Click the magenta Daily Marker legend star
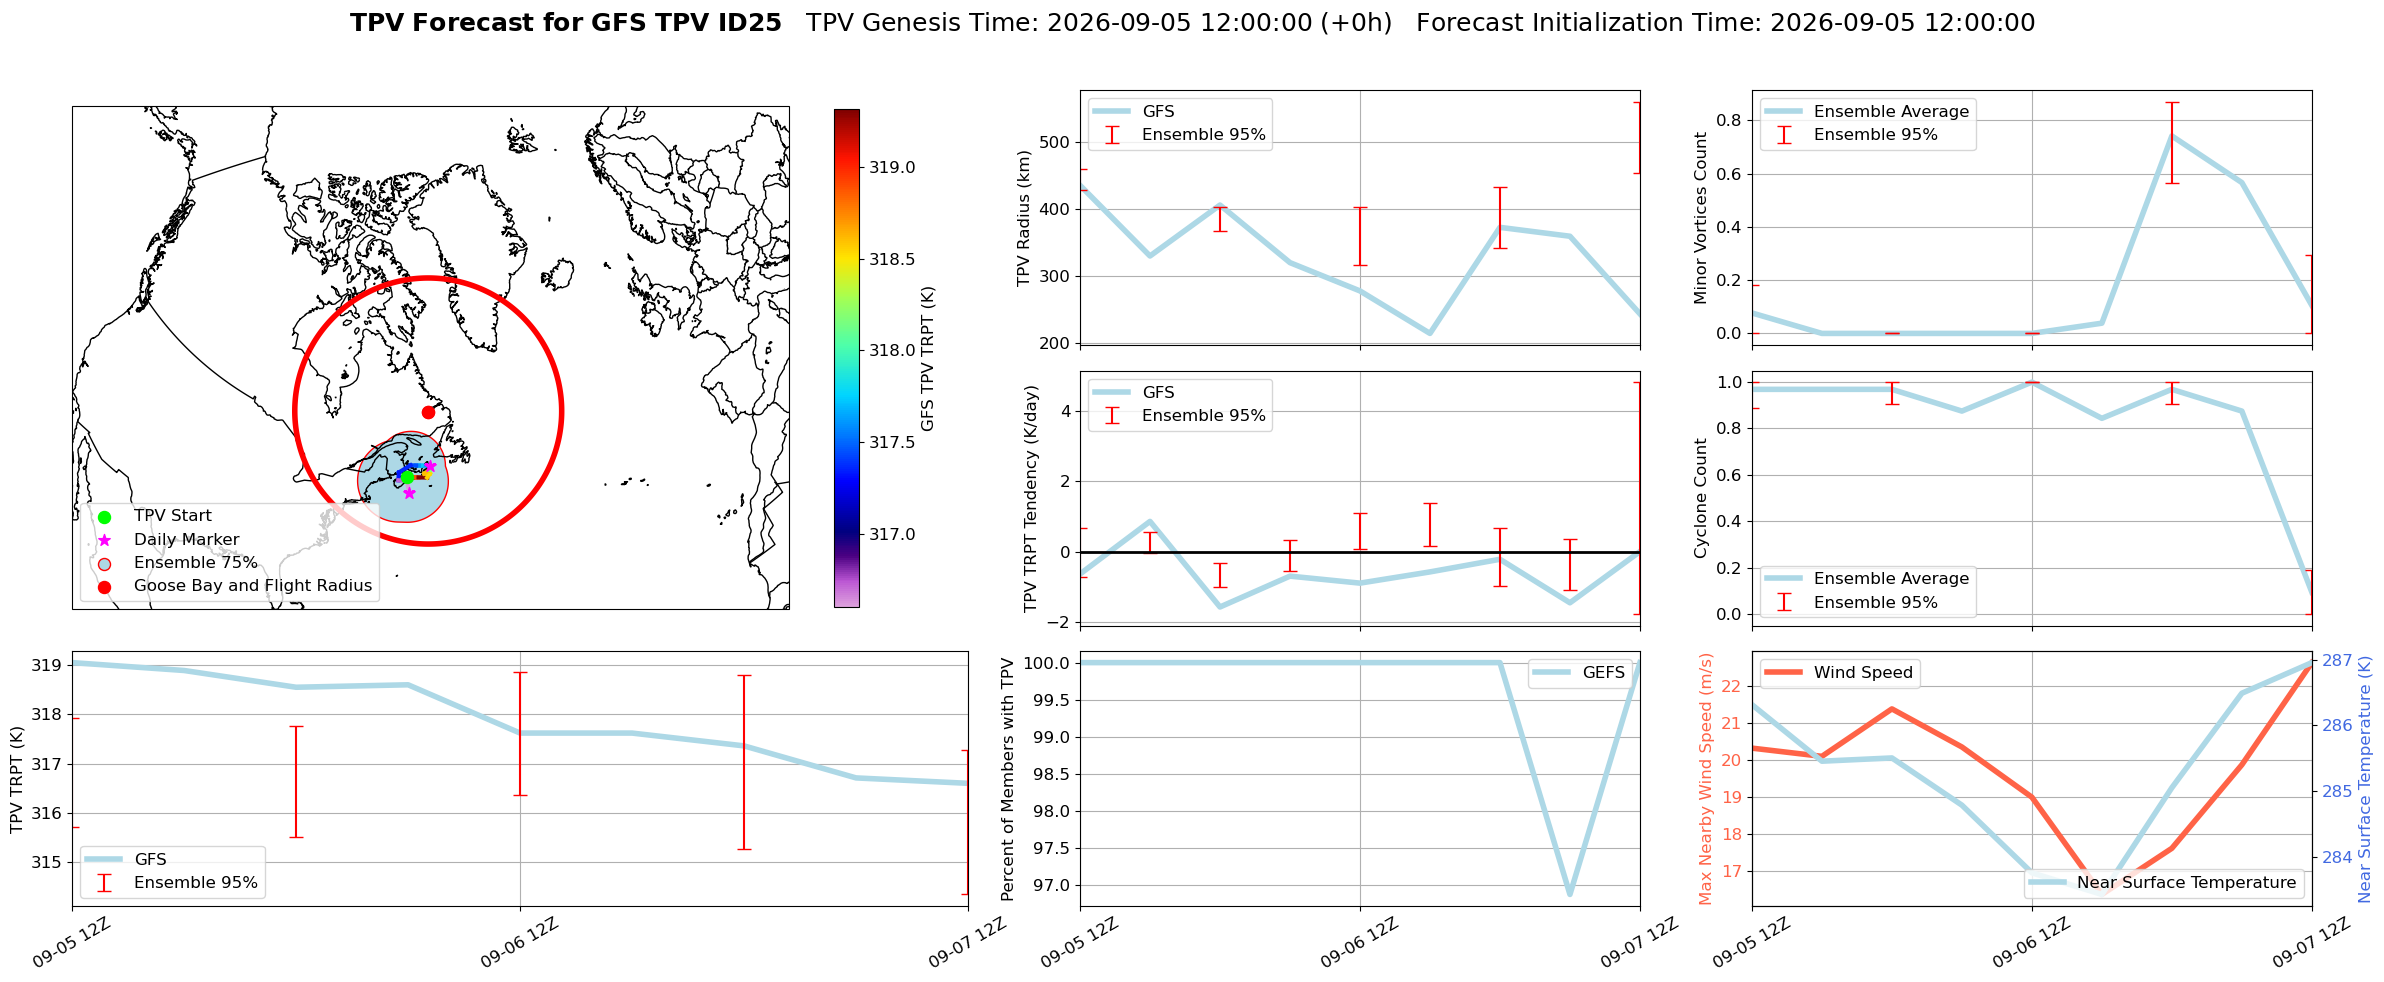The width and height of the screenshot is (2384, 982). (x=104, y=540)
